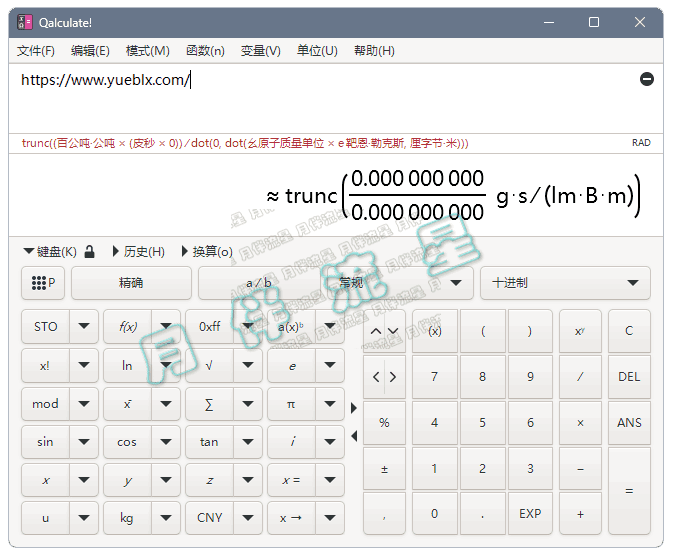The image size is (673, 557).
Task: Click the CNY currency button
Action: point(209,518)
